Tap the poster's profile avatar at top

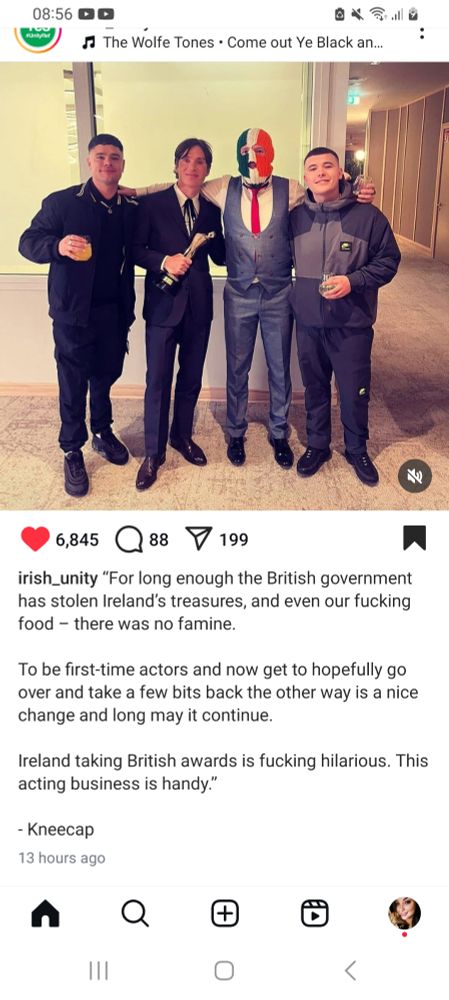tap(37, 38)
